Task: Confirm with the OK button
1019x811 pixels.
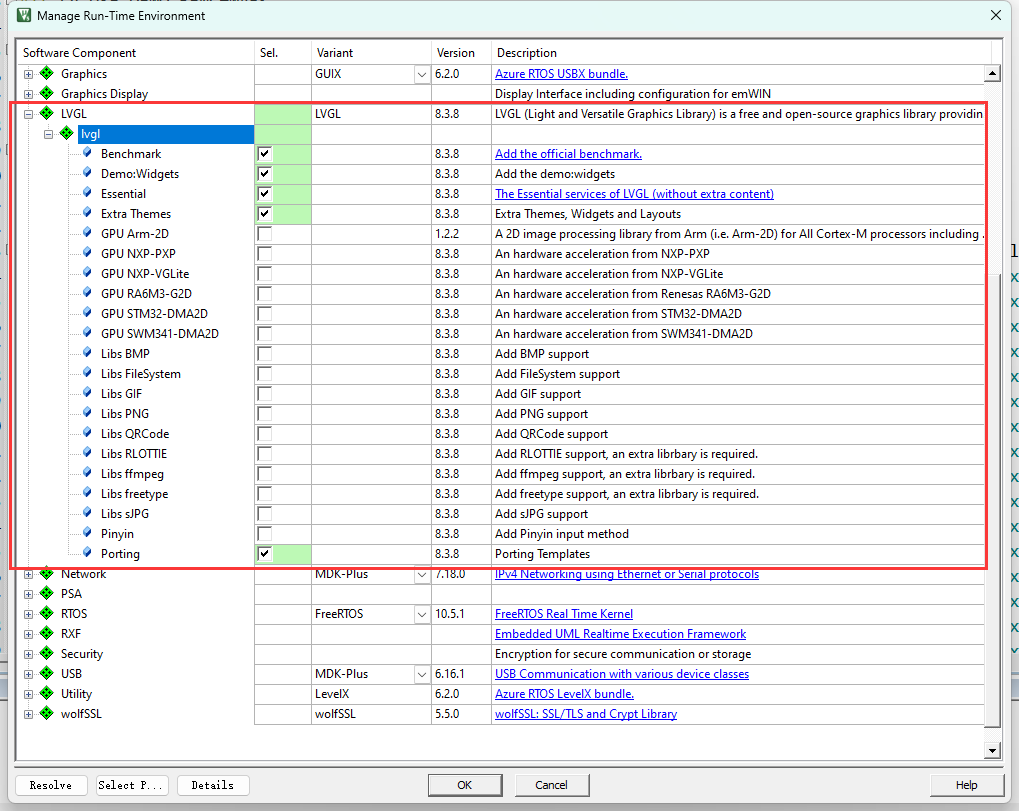Action: (465, 785)
